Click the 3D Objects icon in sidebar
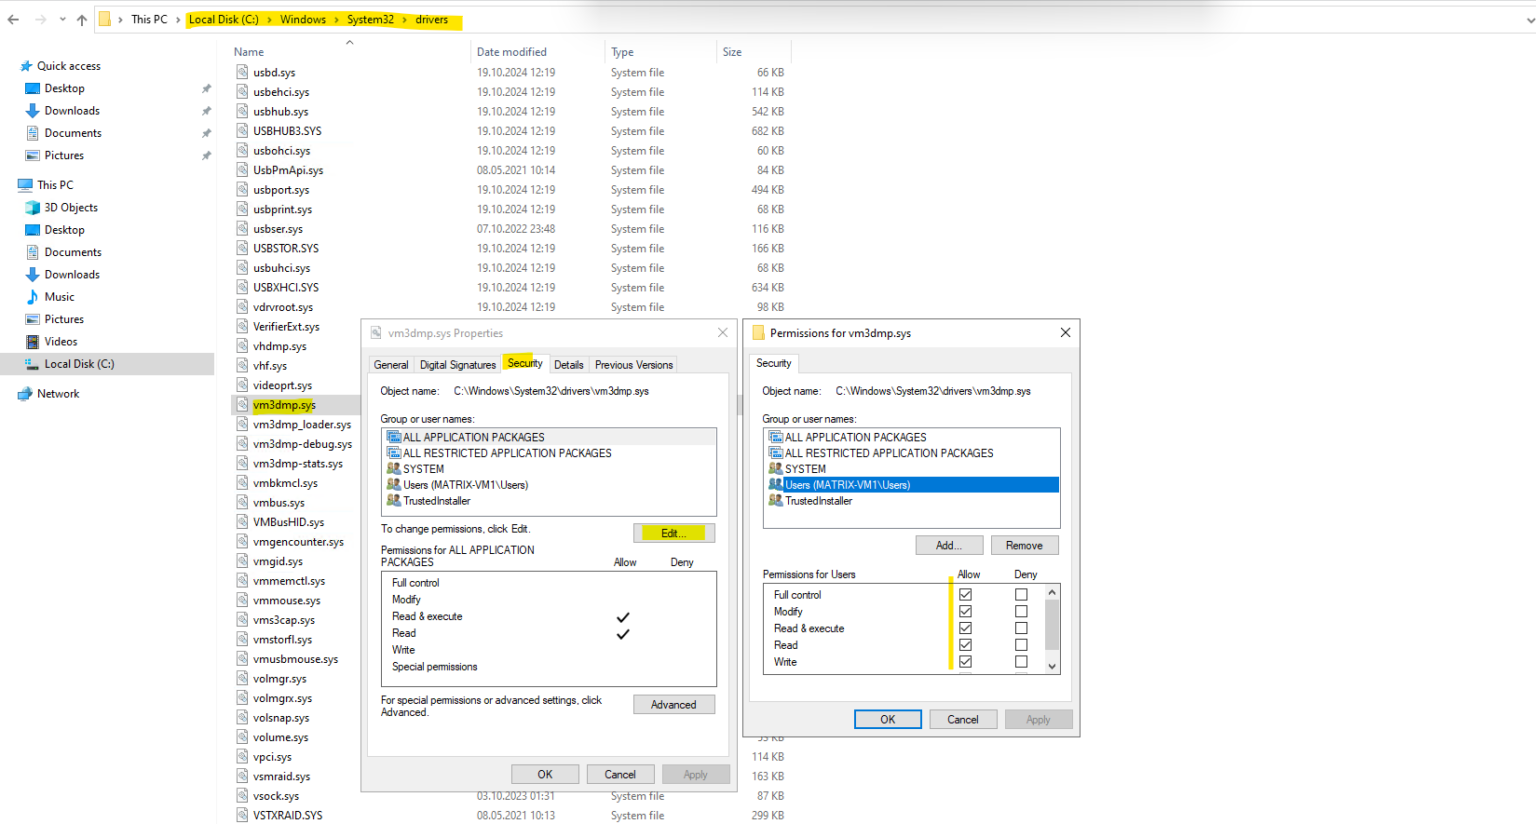This screenshot has height=824, width=1536. click(33, 207)
